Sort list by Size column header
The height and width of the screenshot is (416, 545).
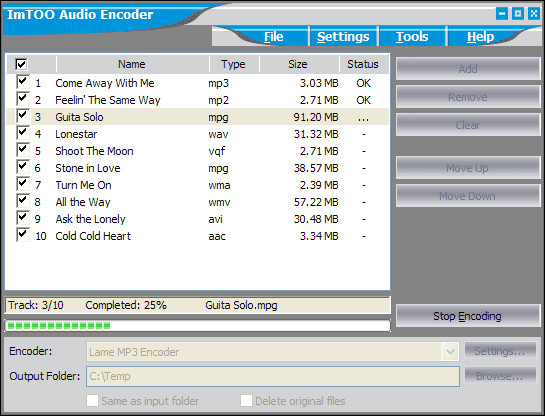click(298, 64)
